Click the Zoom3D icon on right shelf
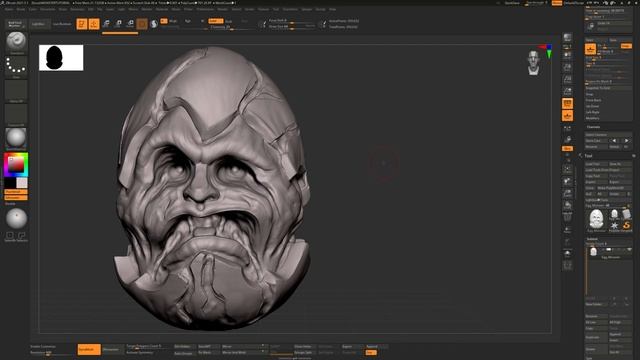This screenshot has width=640, height=360. coord(567,193)
